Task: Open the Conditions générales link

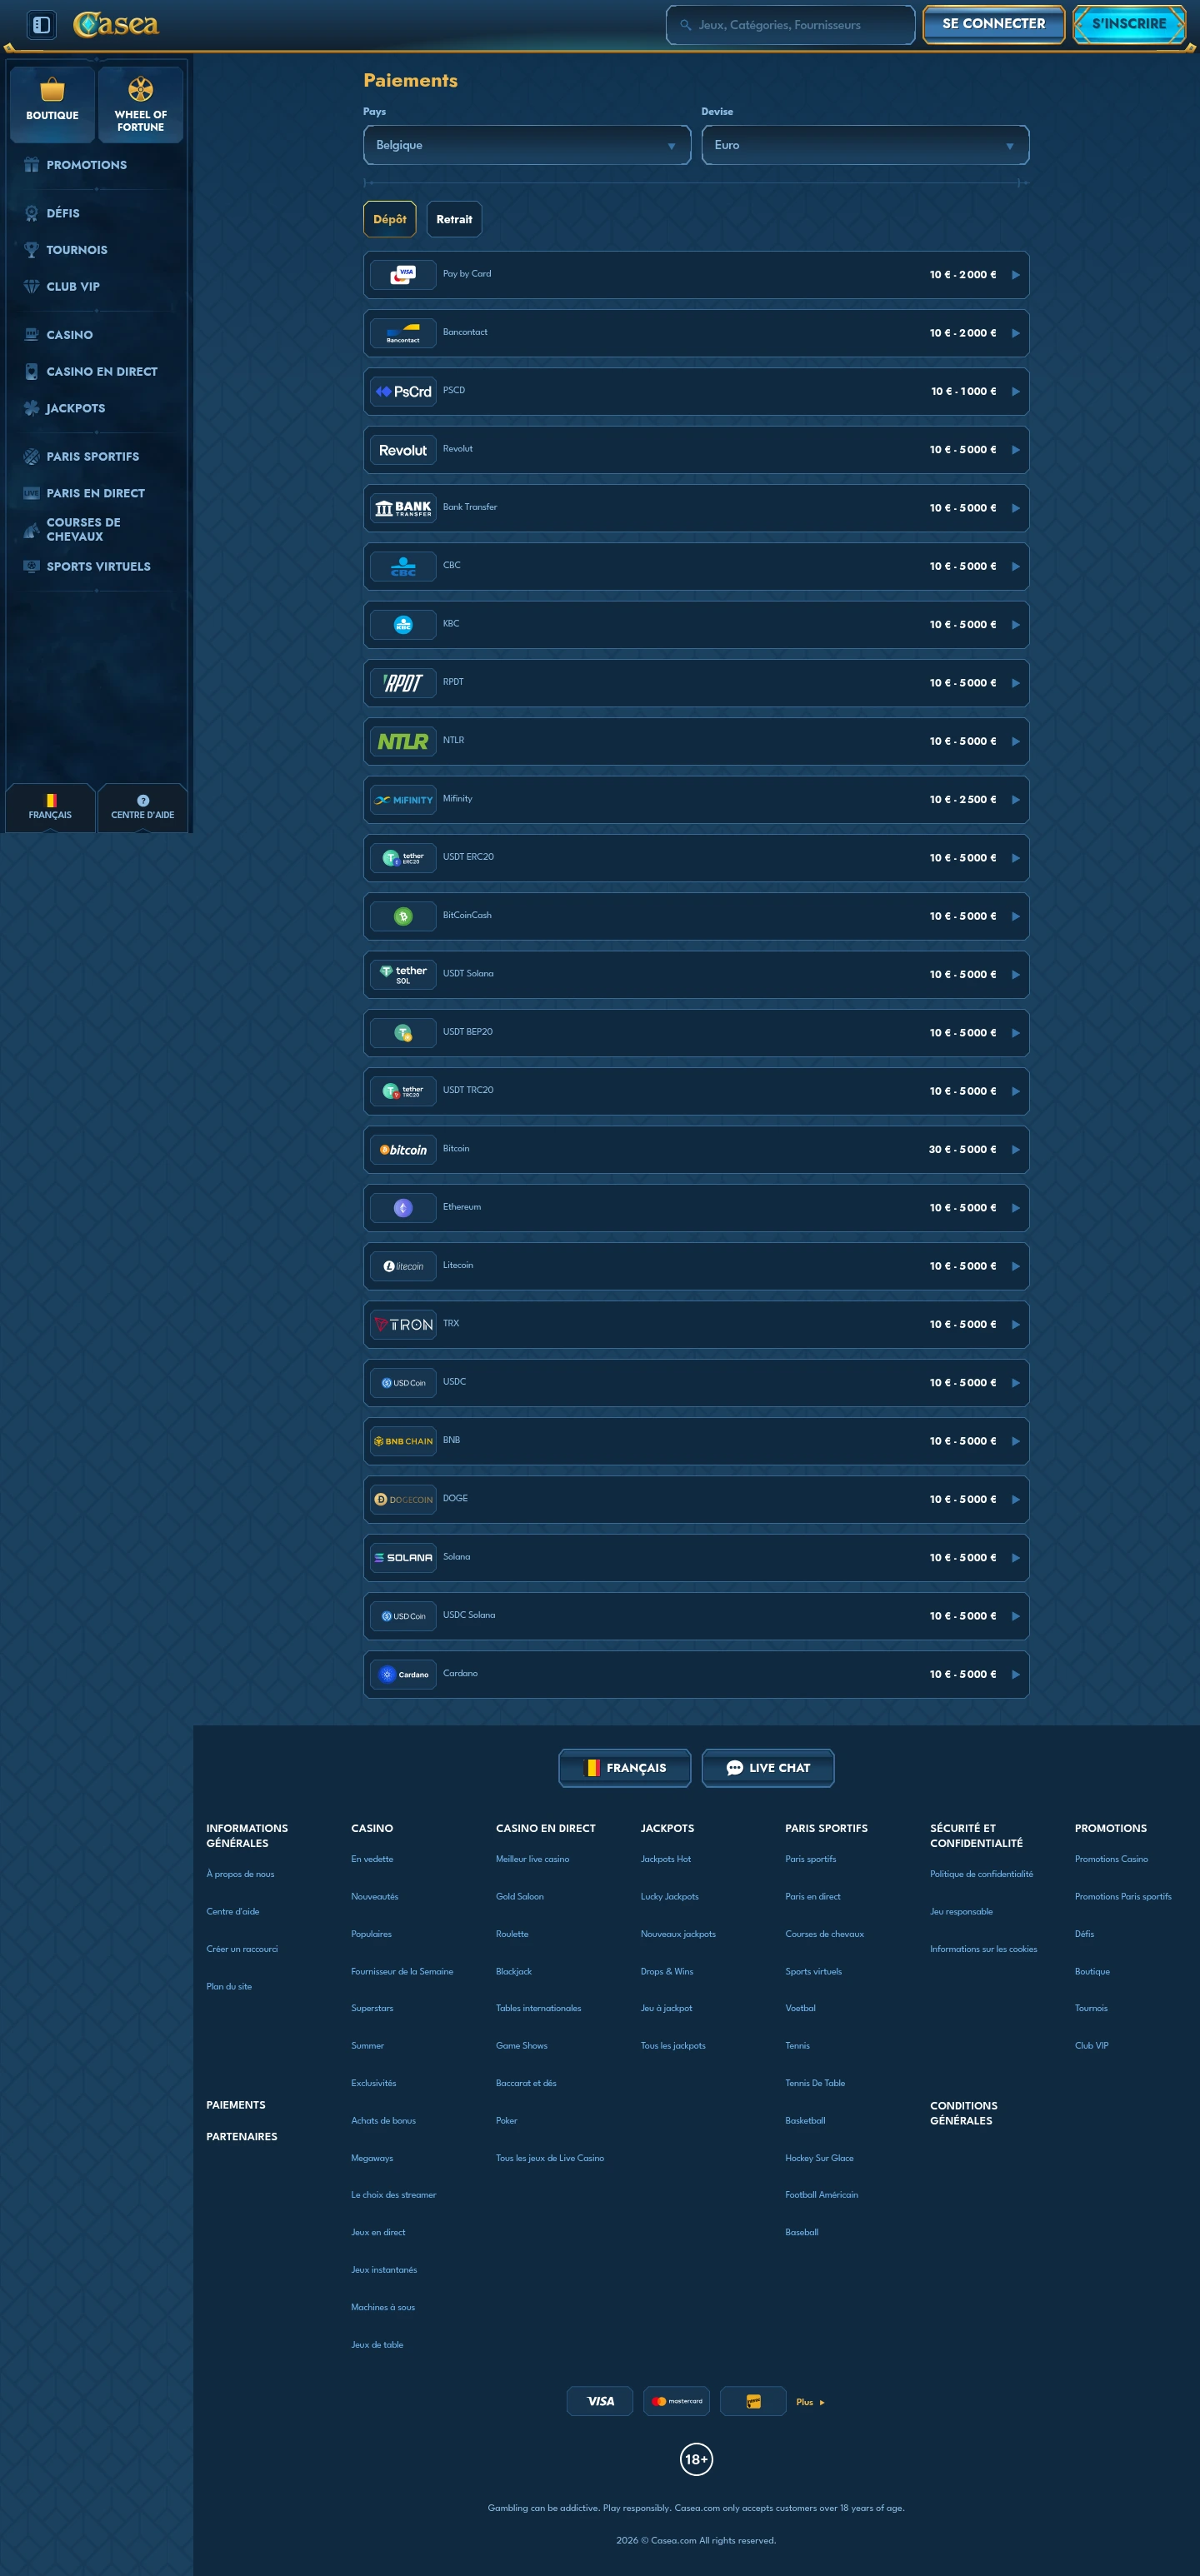Action: 963,2113
